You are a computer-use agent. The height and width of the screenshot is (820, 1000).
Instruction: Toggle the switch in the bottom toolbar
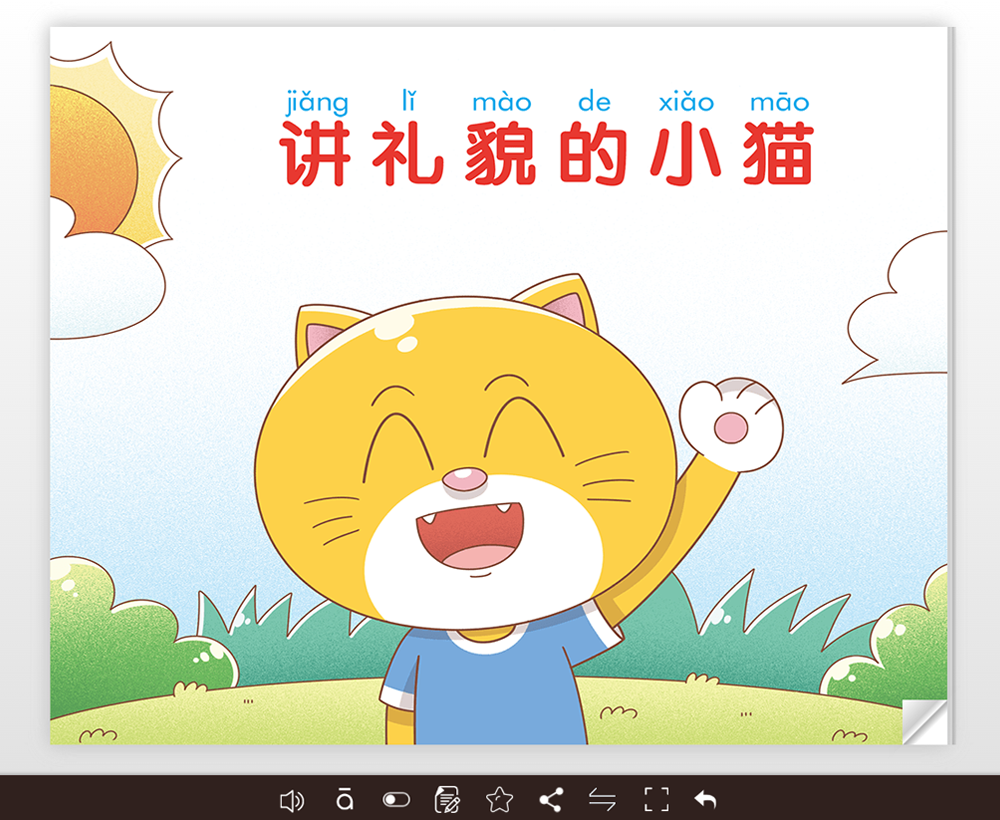[x=396, y=800]
